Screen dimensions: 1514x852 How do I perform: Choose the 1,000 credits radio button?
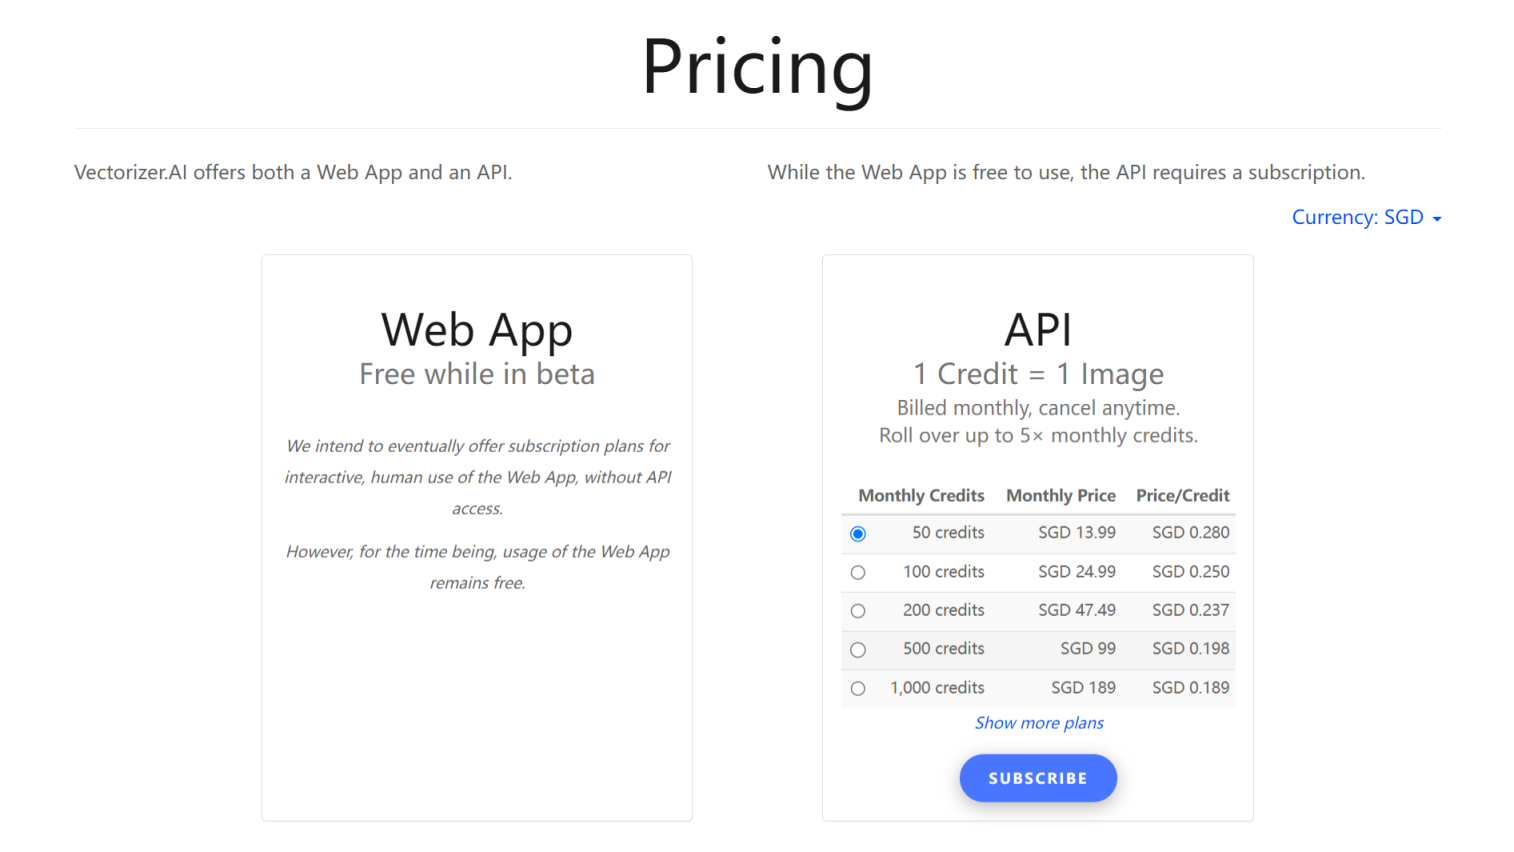(x=858, y=689)
